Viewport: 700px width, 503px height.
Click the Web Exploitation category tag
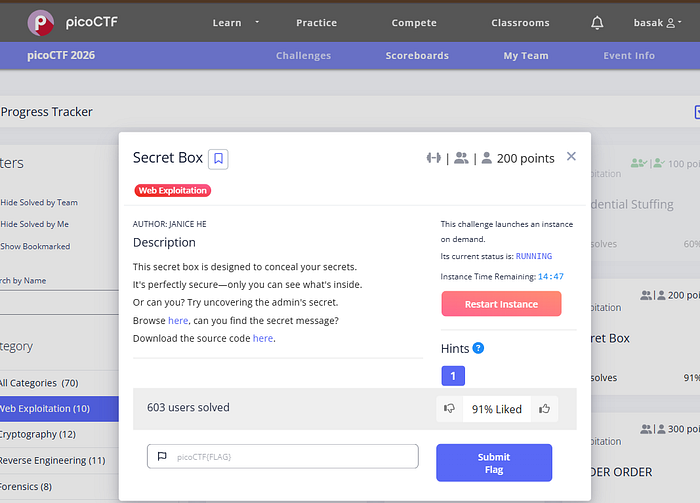click(x=172, y=191)
